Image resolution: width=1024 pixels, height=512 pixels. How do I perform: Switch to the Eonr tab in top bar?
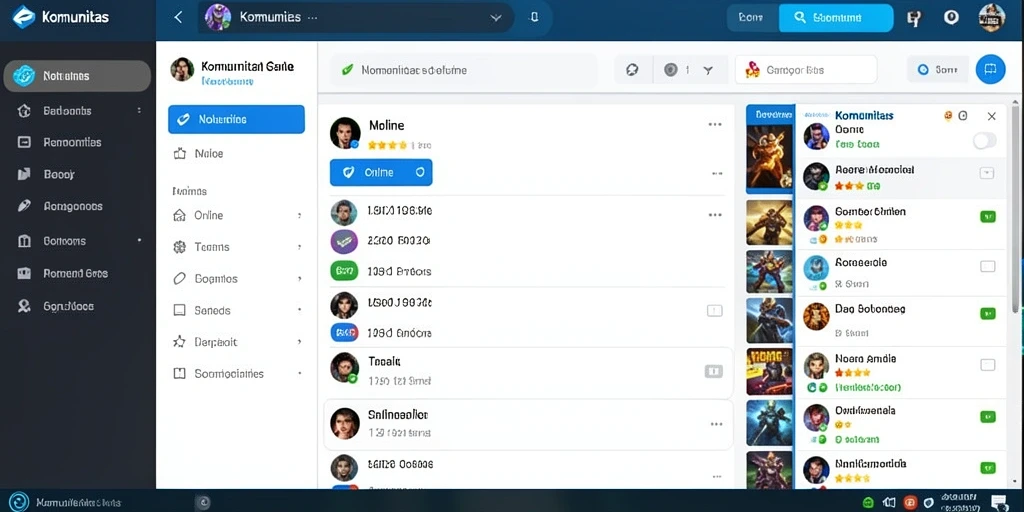[752, 18]
